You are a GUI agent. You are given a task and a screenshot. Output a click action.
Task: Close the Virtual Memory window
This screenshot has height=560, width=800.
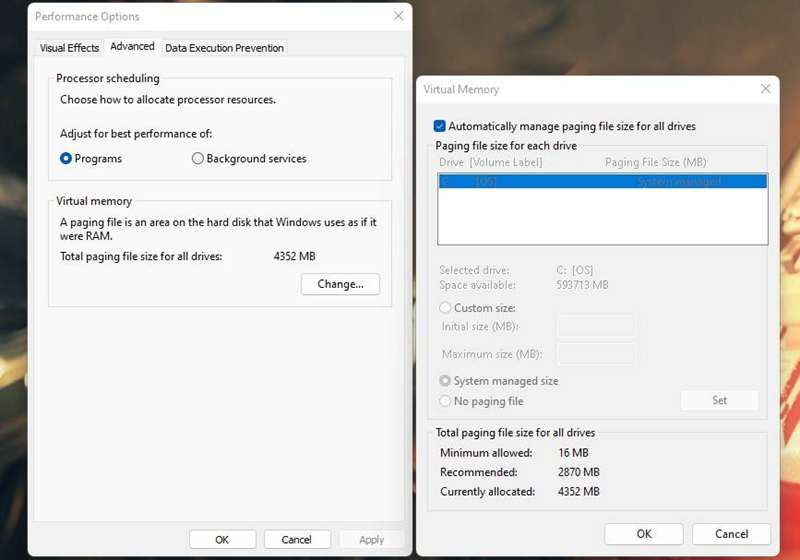click(765, 89)
